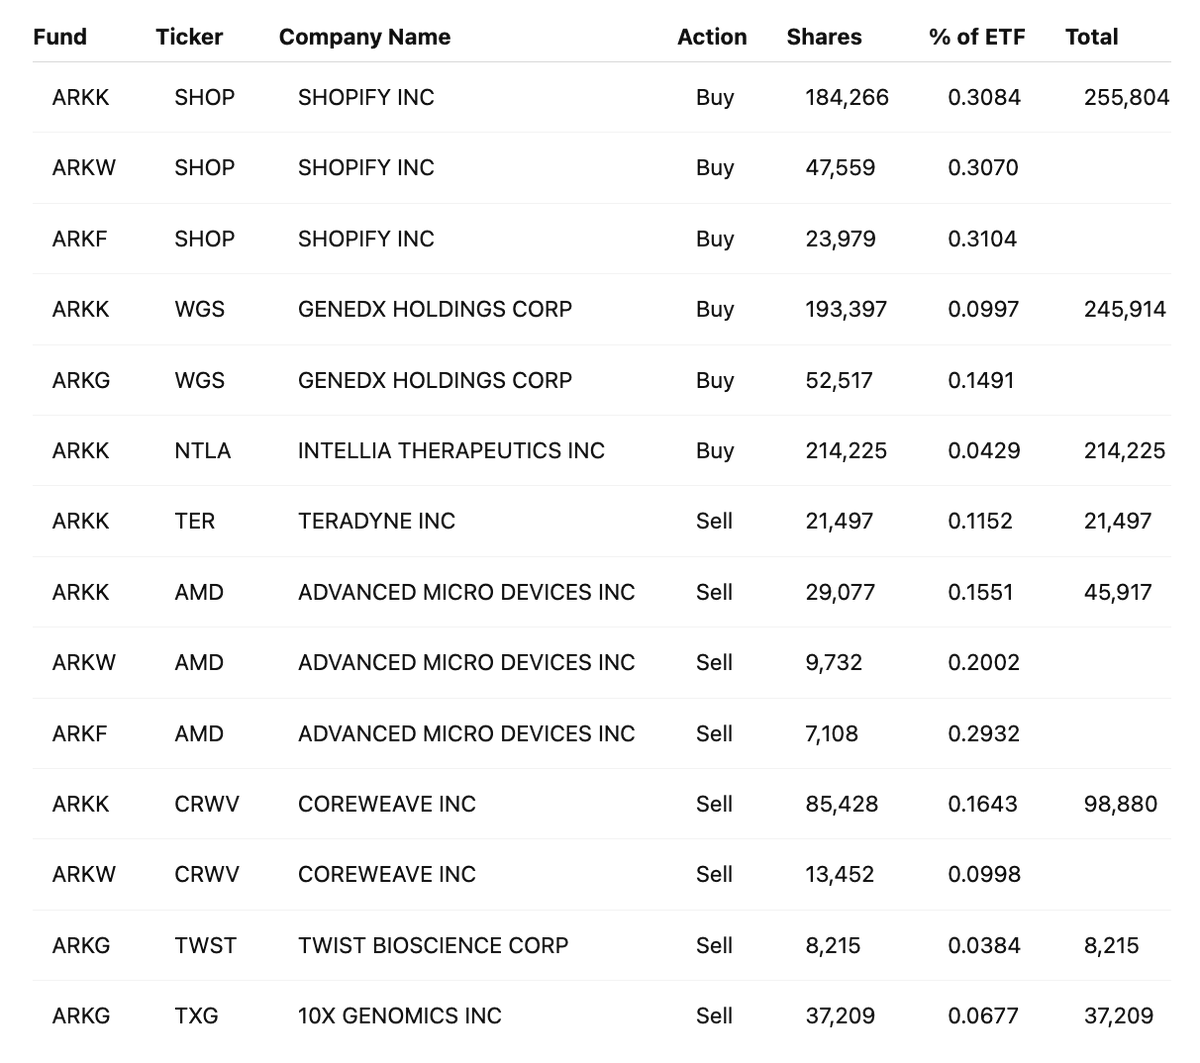Click Sell action in the 10X Genomics row
The image size is (1200, 1063).
pyautogui.click(x=714, y=1016)
